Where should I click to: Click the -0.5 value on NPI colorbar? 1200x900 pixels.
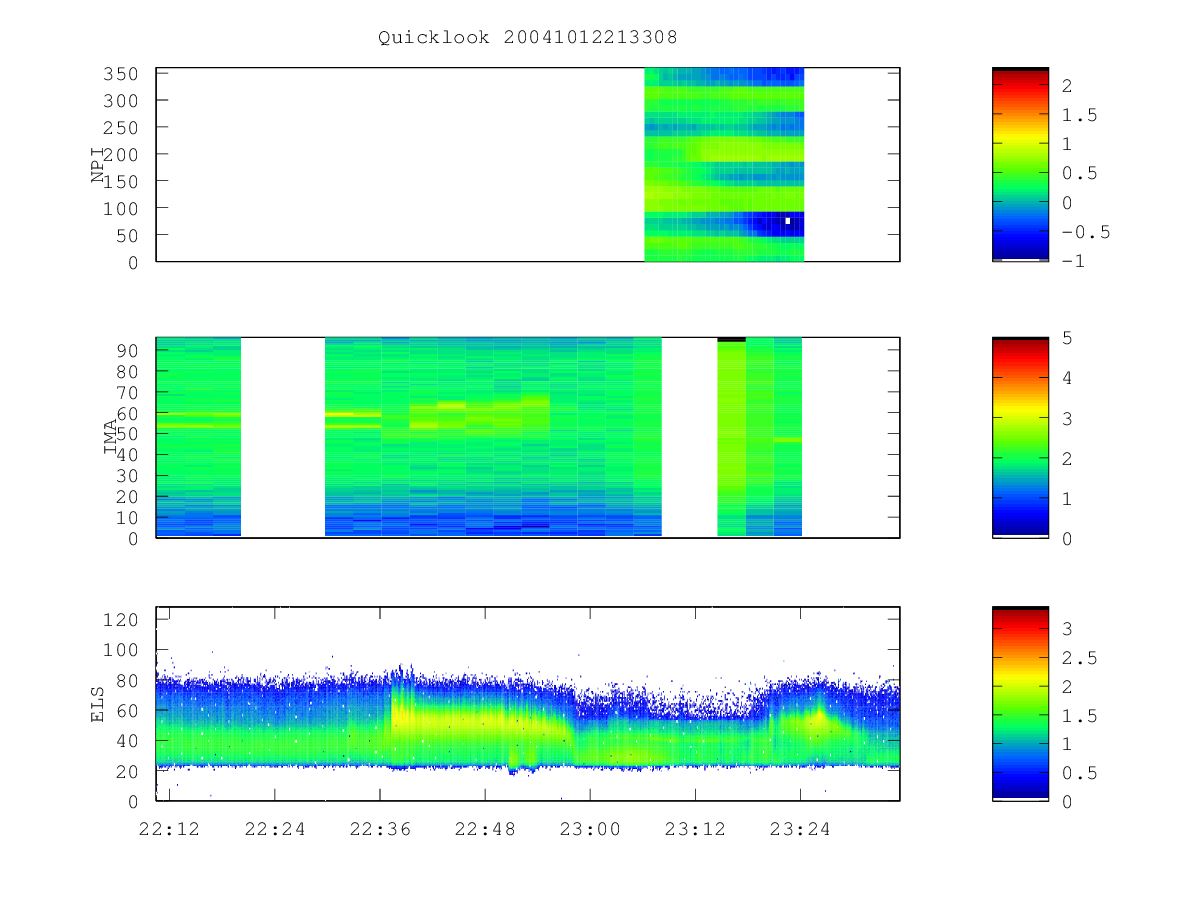pos(1085,232)
